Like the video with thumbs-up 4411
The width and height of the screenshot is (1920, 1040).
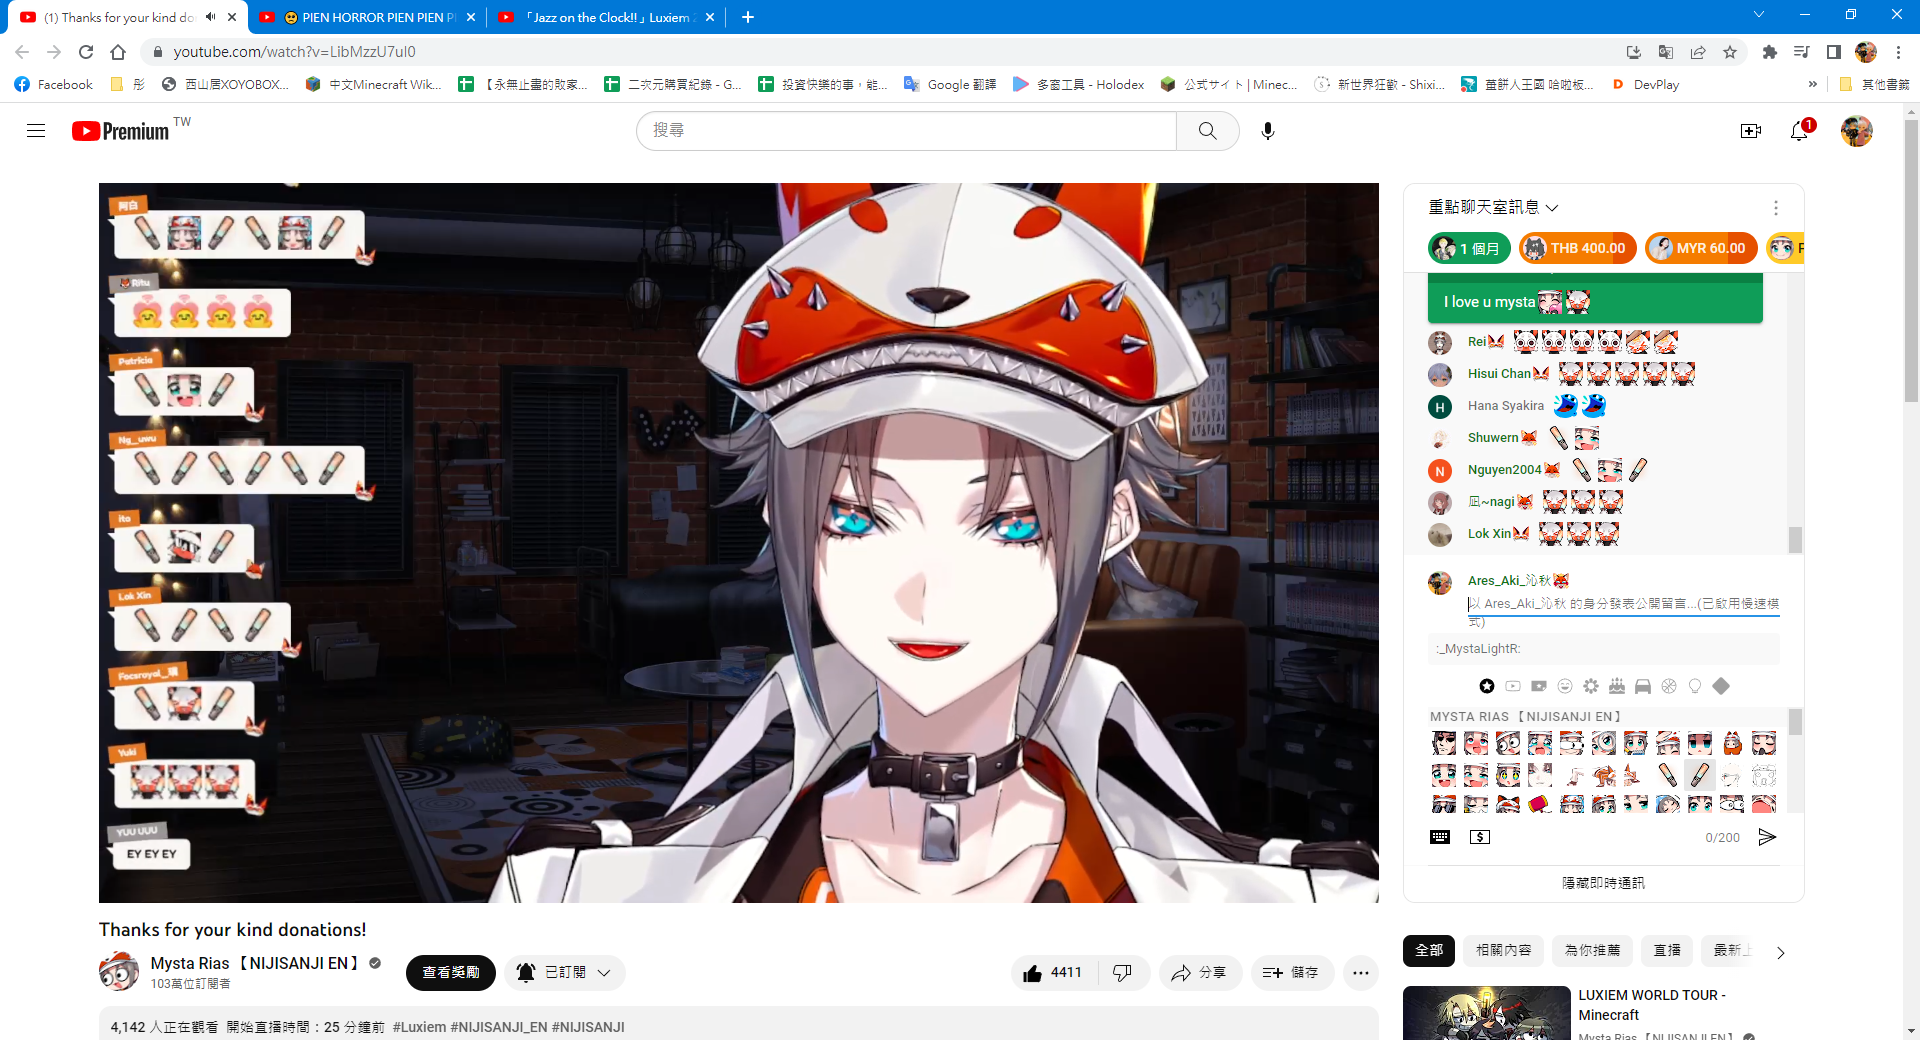tap(1053, 973)
